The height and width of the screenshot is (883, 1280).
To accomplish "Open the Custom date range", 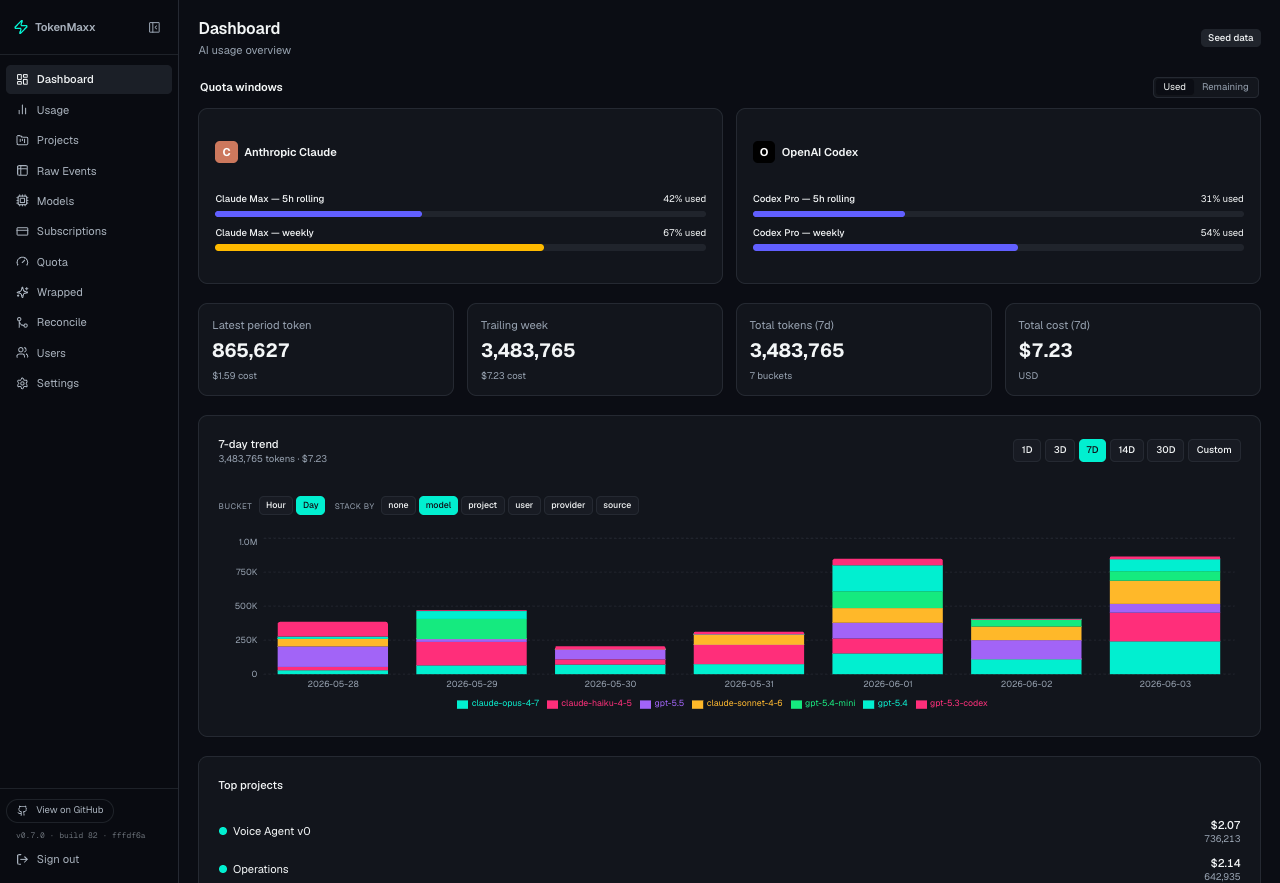I will [1214, 450].
